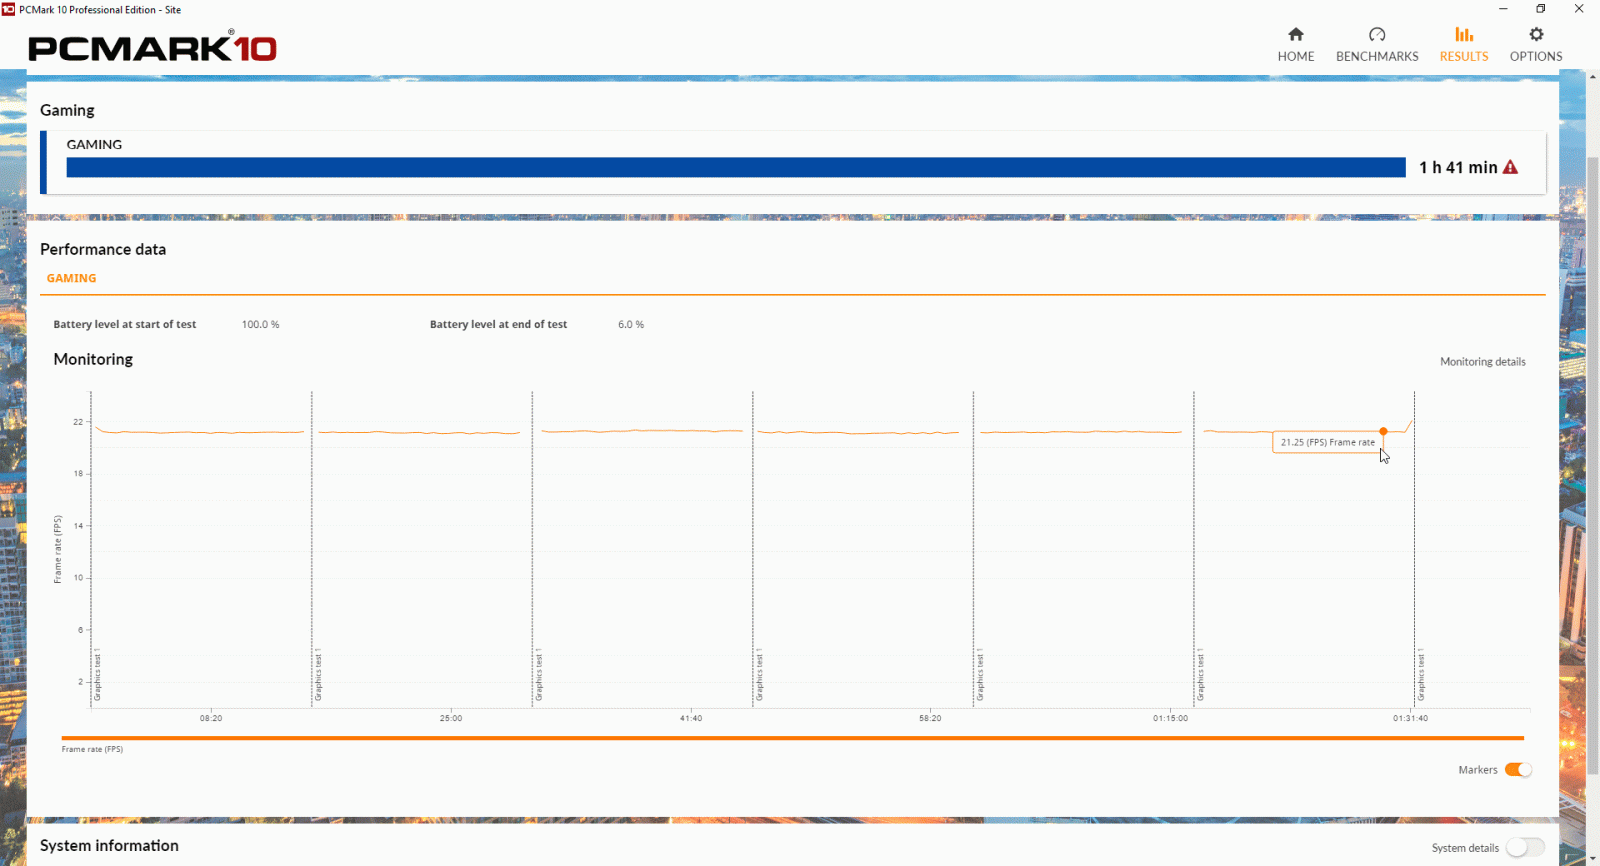
Task: Select the GAMING performance data tab
Action: click(x=72, y=279)
